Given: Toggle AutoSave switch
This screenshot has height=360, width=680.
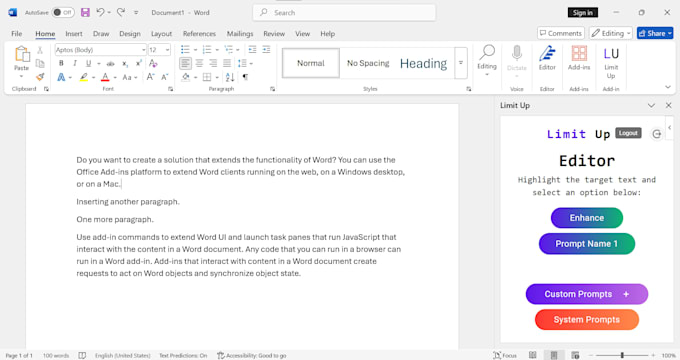Looking at the screenshot, I should click(x=63, y=13).
